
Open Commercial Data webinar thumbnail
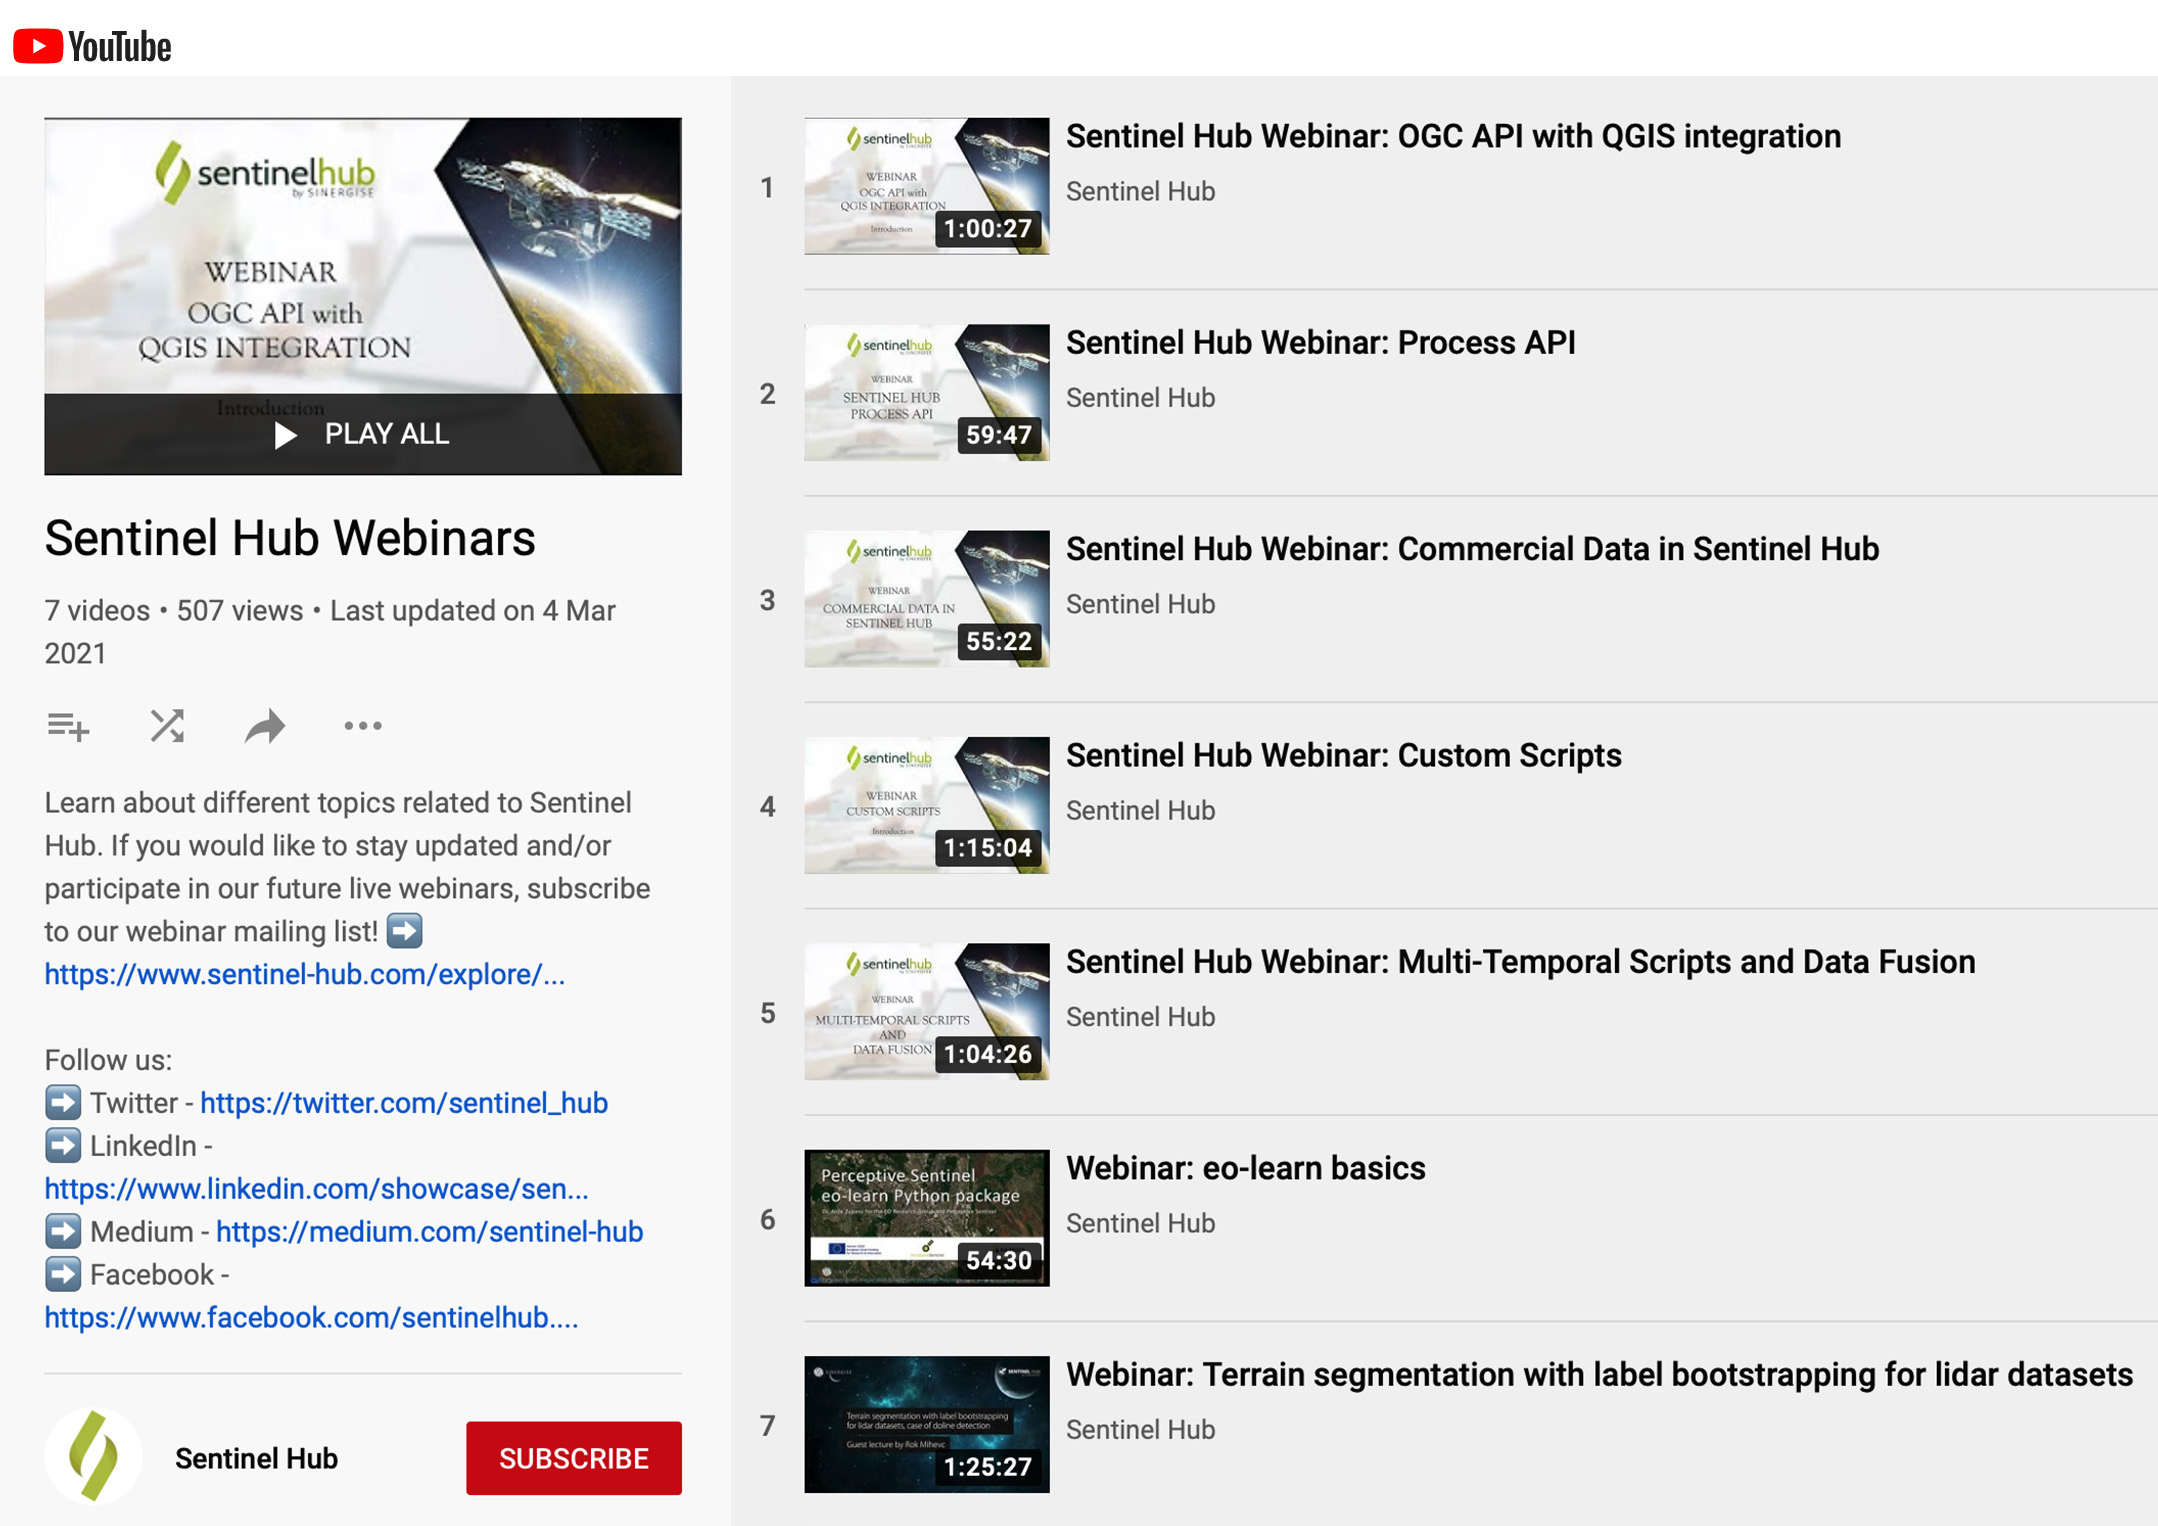tap(927, 599)
